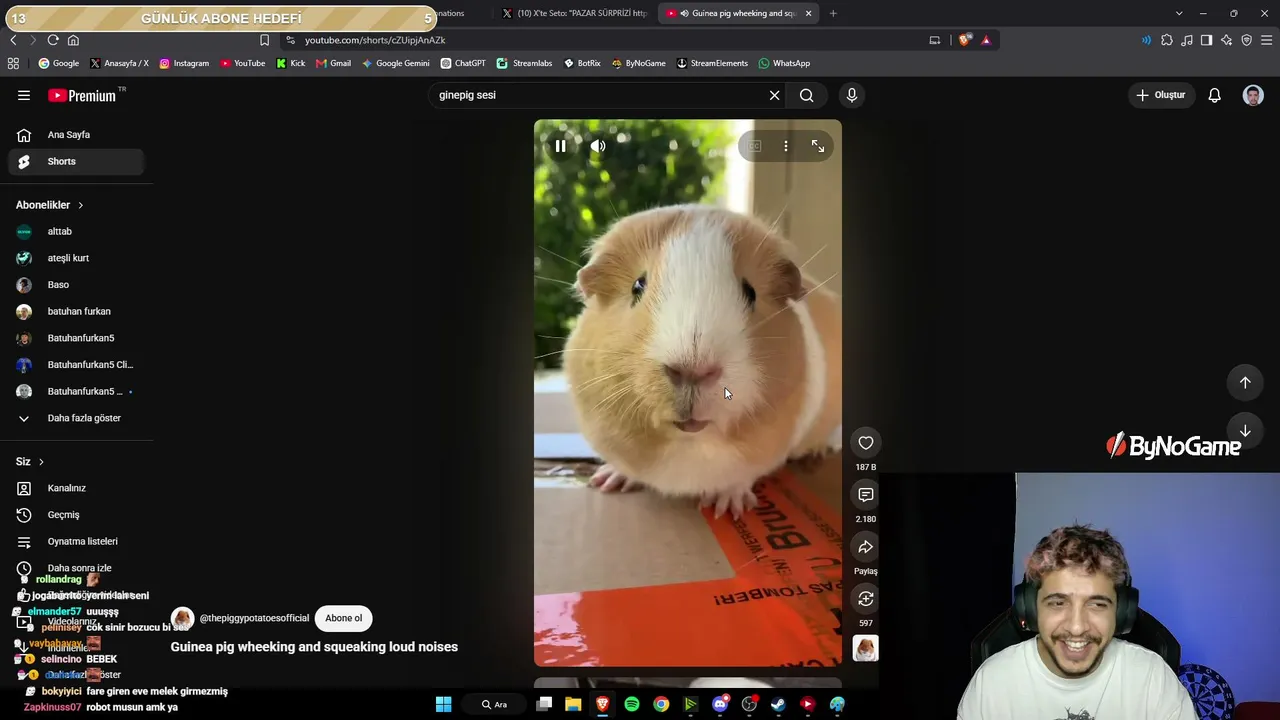The width and height of the screenshot is (1280, 720).
Task: Mute the Shorts video volume
Action: pyautogui.click(x=598, y=146)
